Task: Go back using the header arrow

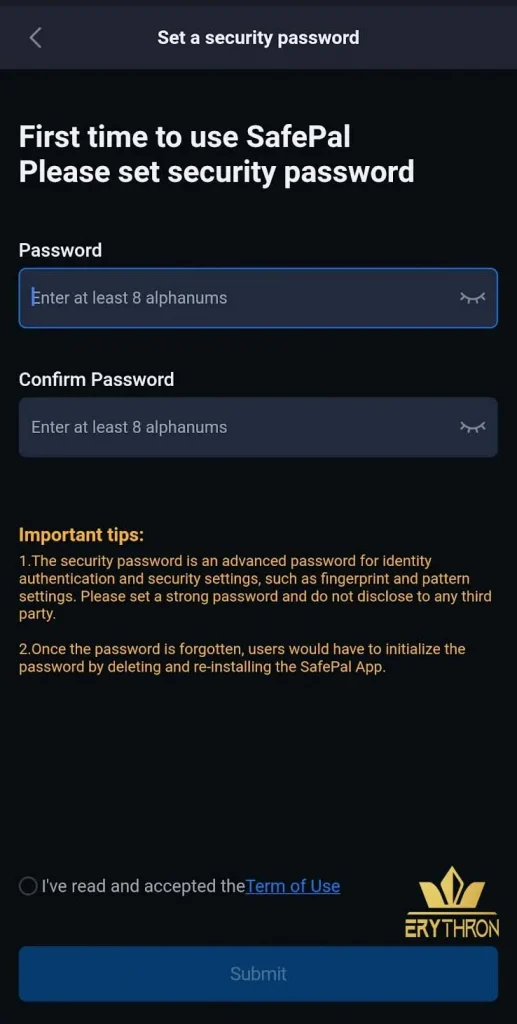Action: [35, 38]
